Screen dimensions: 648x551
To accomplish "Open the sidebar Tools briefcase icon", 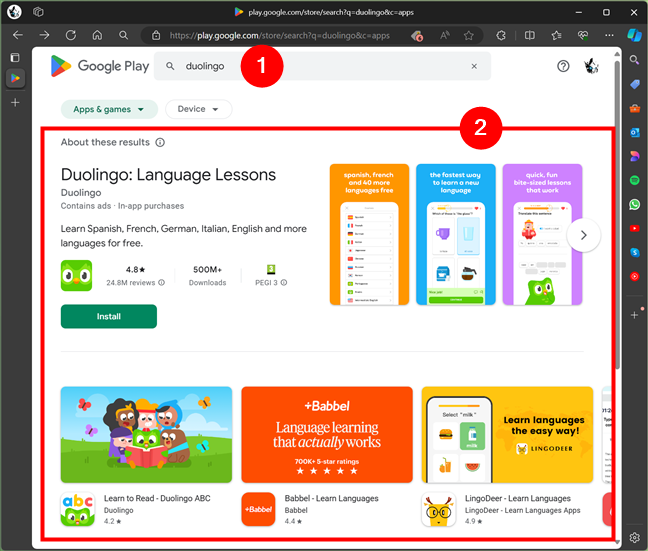I will (x=634, y=108).
